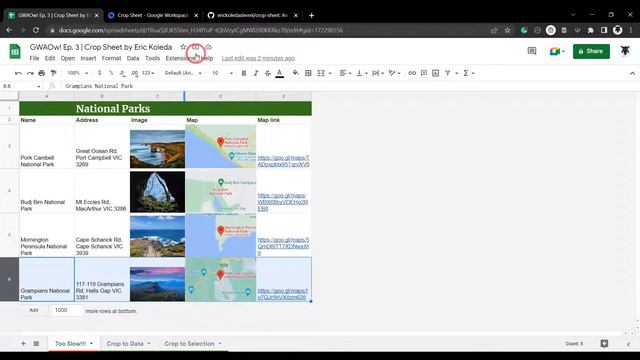The image size is (640, 360).
Task: Toggle strikethrough formatting
Action: (x=267, y=73)
